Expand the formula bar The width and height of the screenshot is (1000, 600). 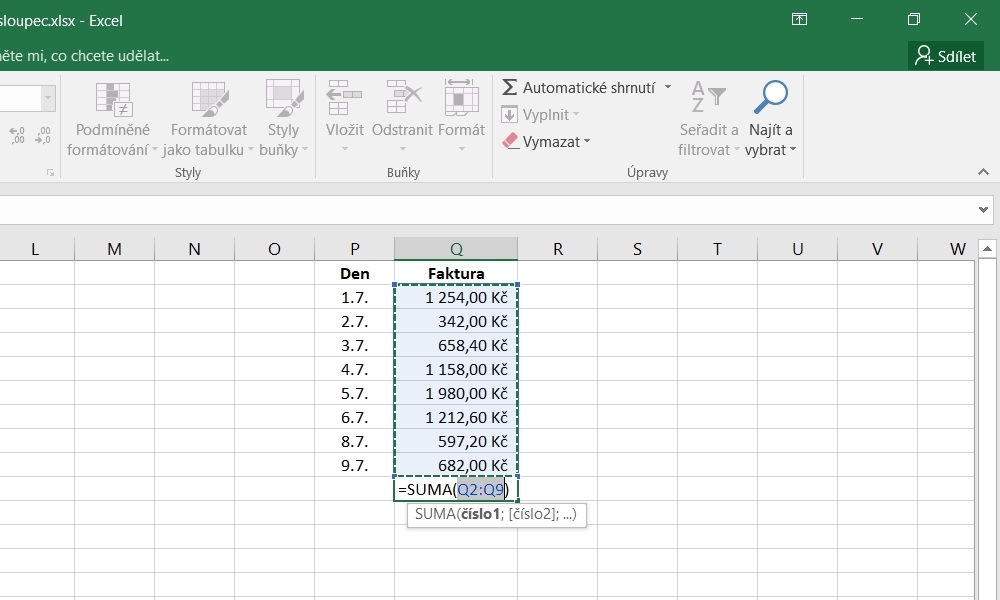[x=983, y=209]
